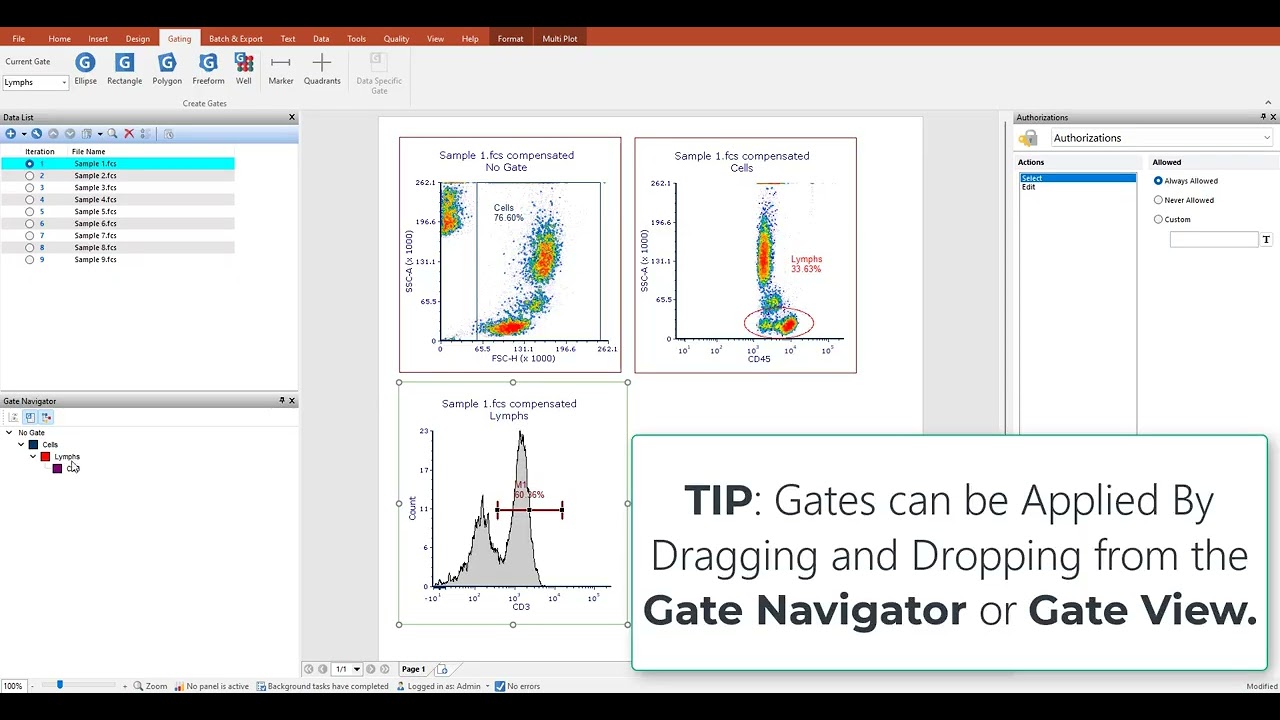Open data properties wrench icon in Data List
This screenshot has width=1280, height=720.
click(37, 134)
